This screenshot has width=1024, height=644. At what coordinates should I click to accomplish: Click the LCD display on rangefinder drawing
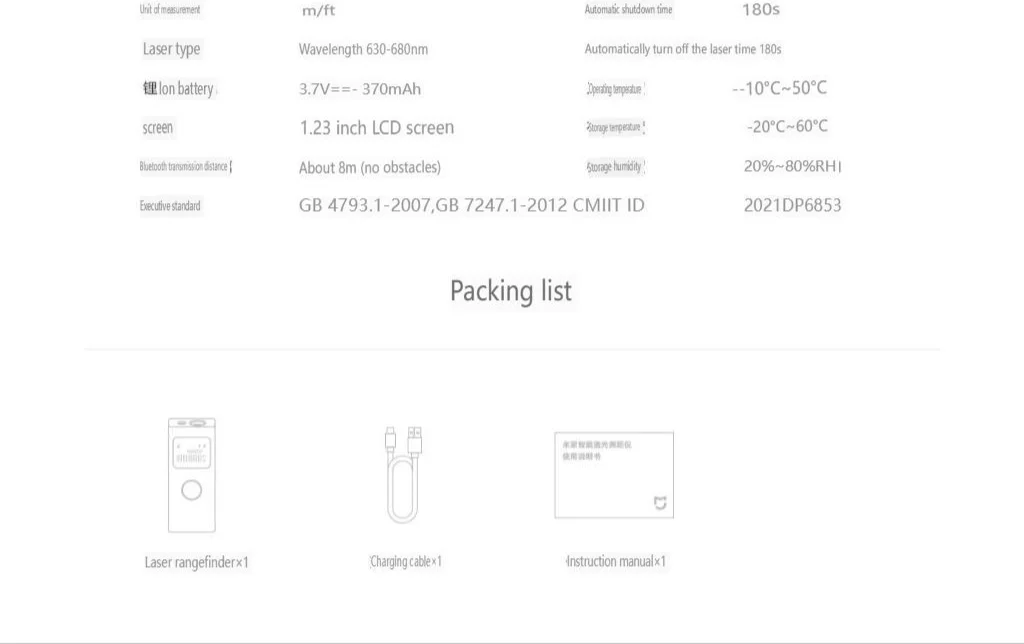pyautogui.click(x=191, y=452)
